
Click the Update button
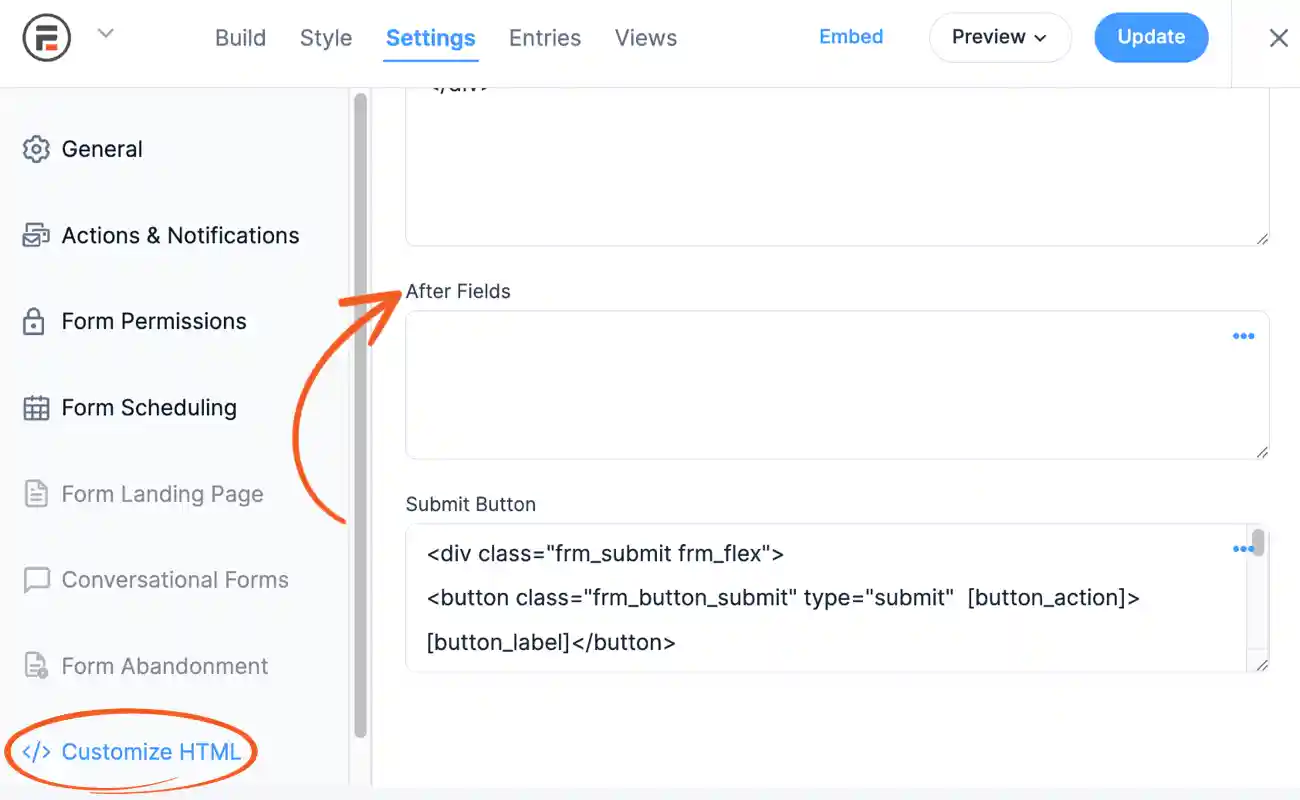point(1150,37)
